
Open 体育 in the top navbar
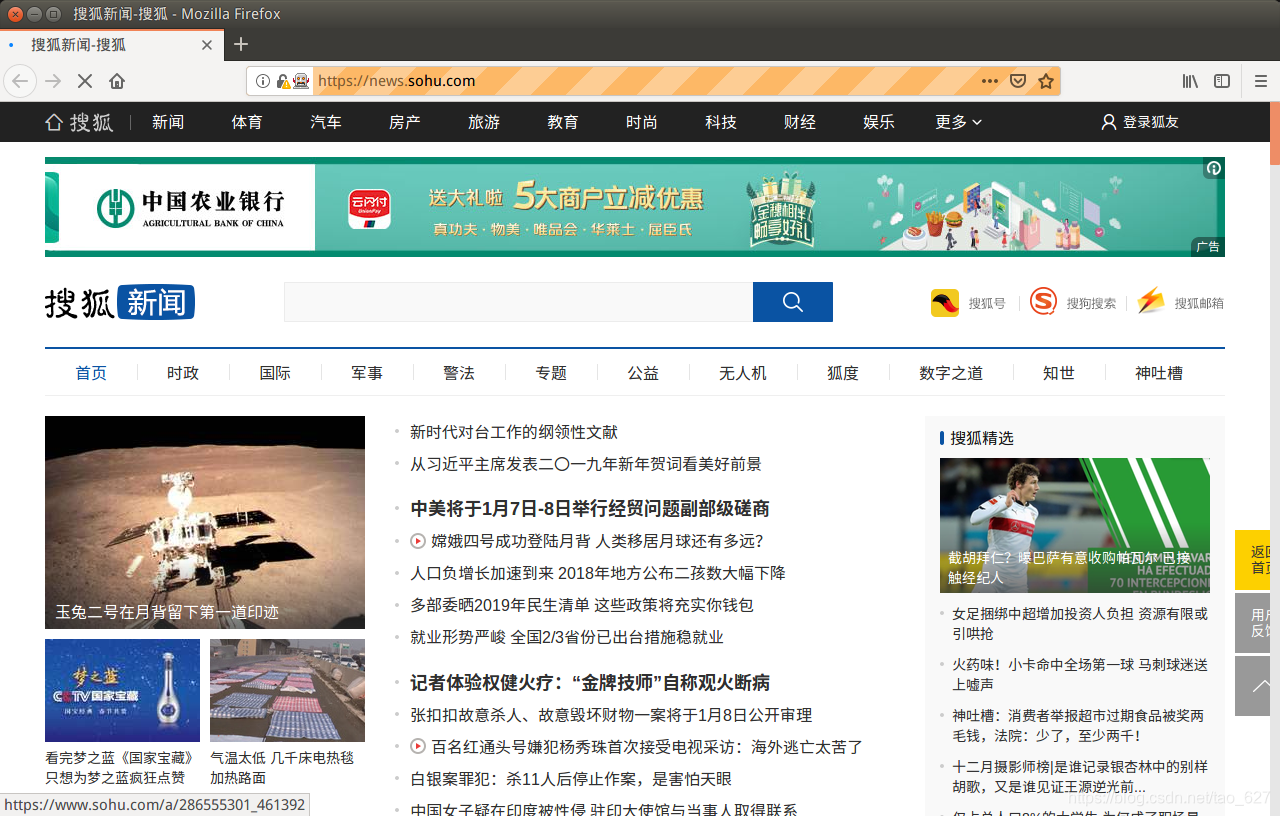247,122
